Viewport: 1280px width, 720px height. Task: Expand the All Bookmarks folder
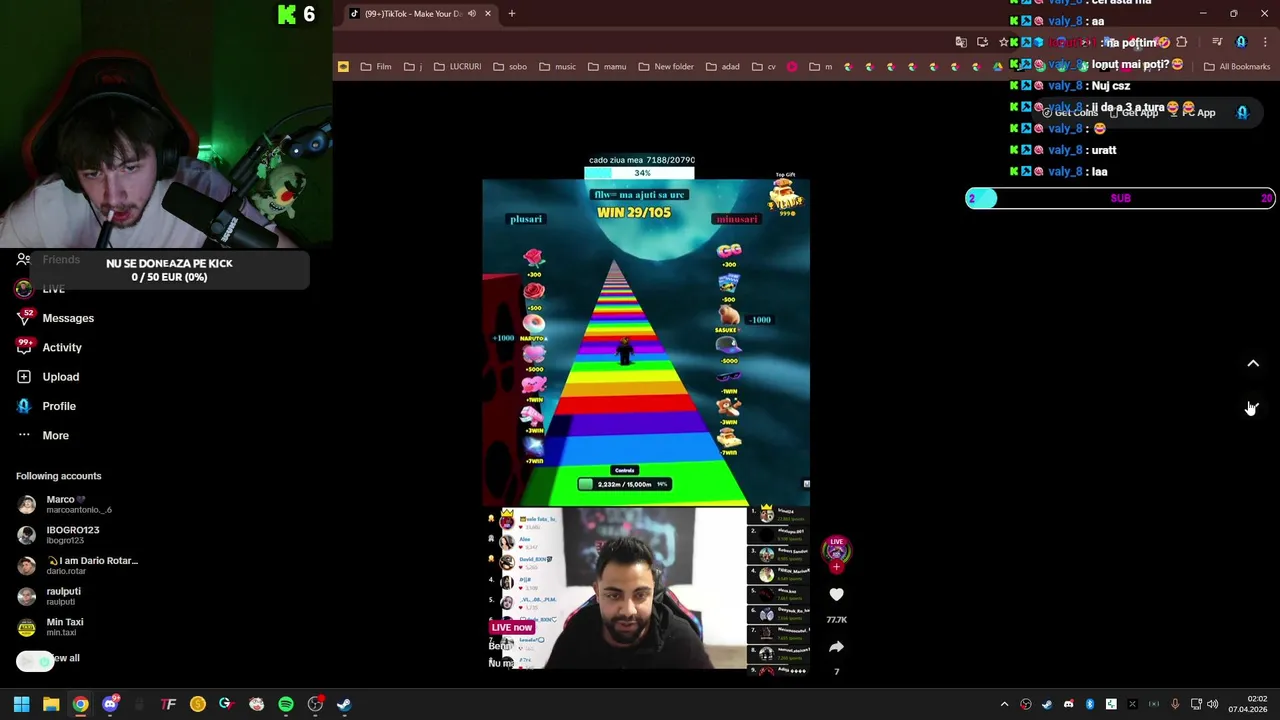(x=1237, y=67)
